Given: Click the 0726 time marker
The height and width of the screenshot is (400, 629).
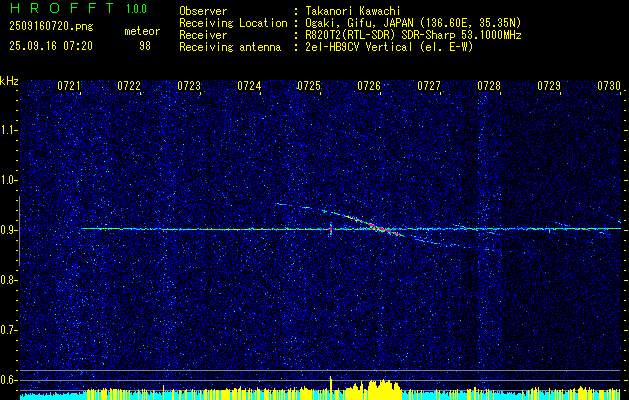Looking at the screenshot, I should (369, 86).
